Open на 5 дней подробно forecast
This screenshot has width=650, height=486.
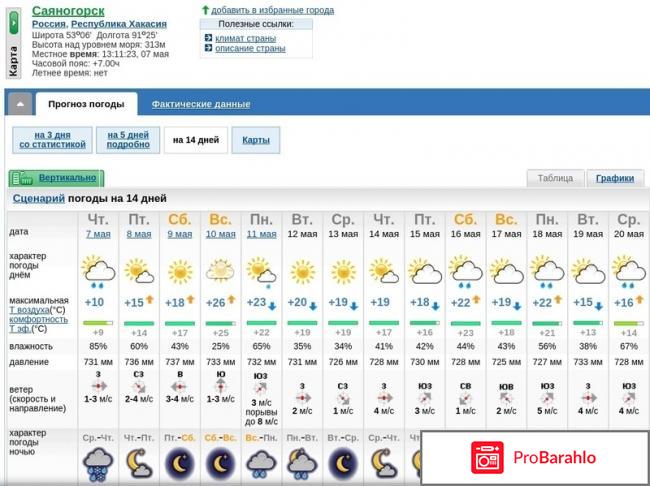[128, 140]
